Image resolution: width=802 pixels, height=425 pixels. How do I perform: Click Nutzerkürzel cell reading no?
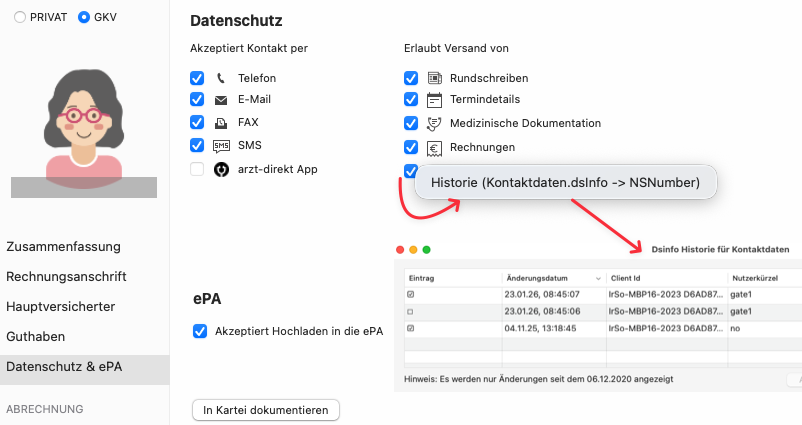coord(735,328)
